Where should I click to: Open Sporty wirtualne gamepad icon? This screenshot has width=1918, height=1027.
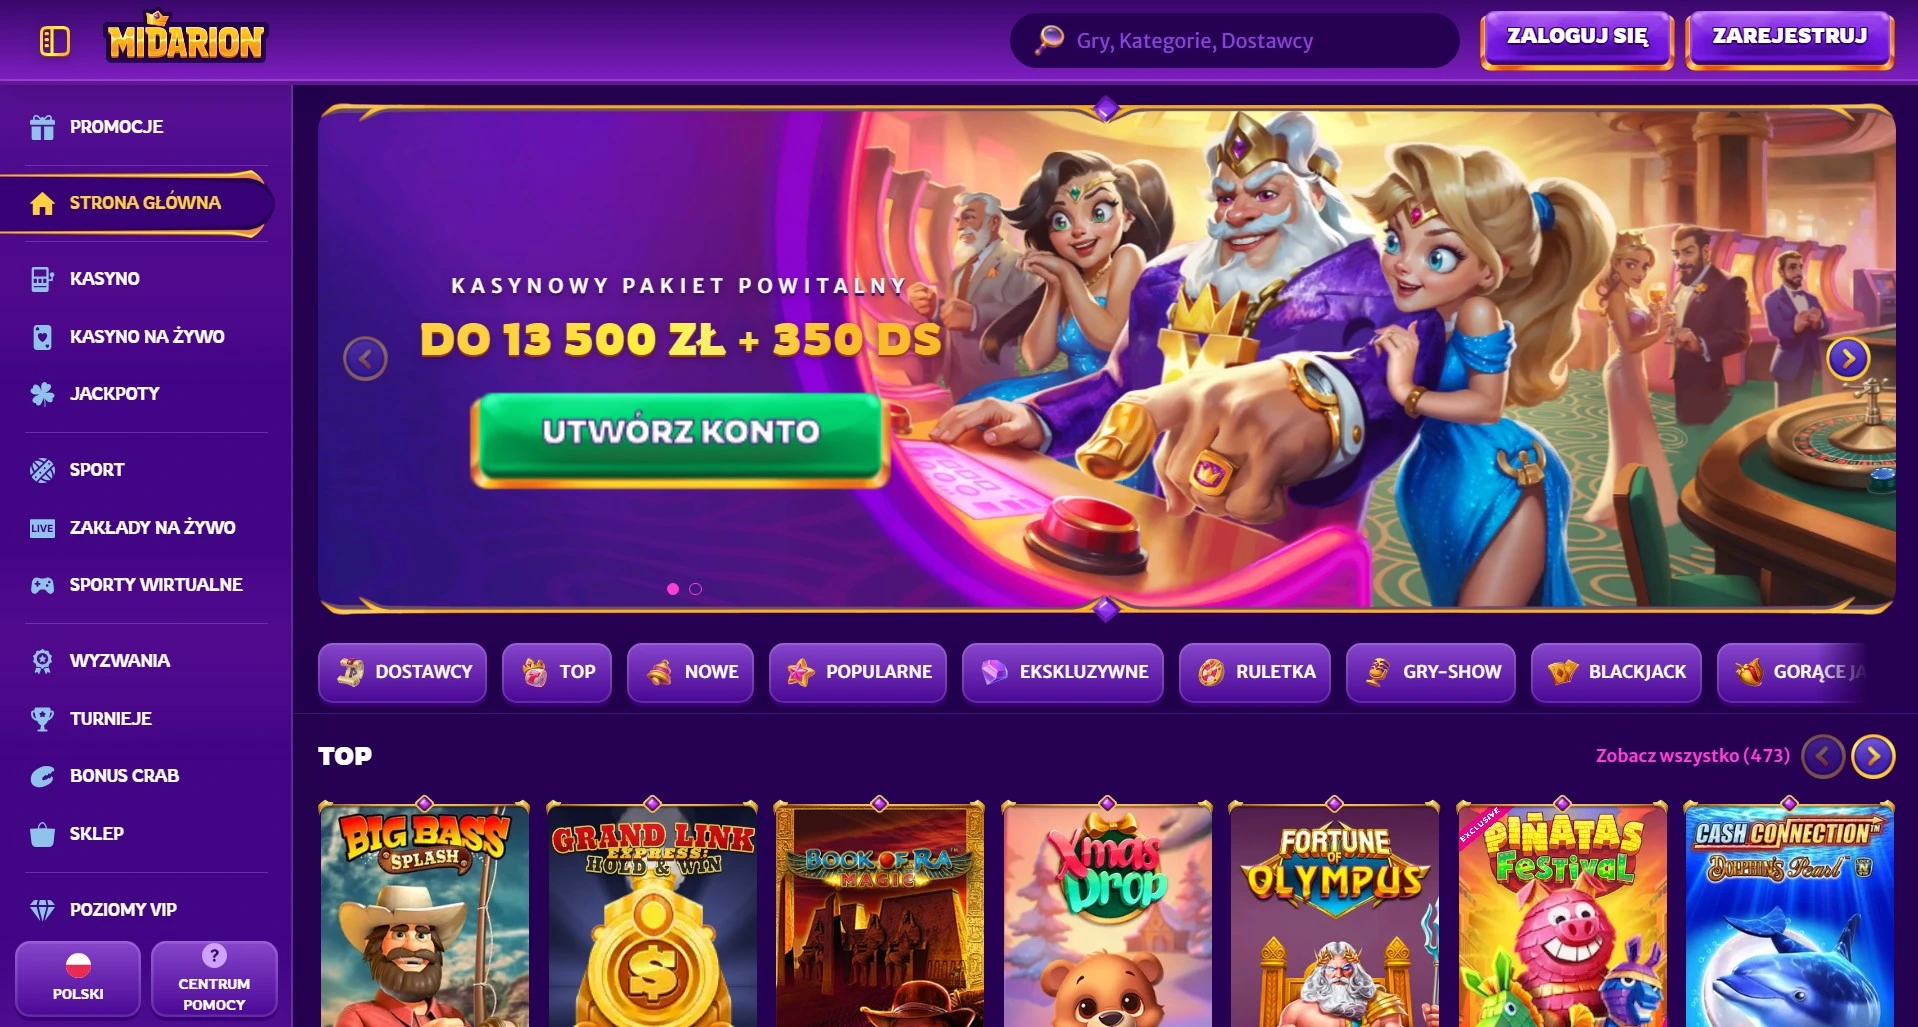(42, 585)
